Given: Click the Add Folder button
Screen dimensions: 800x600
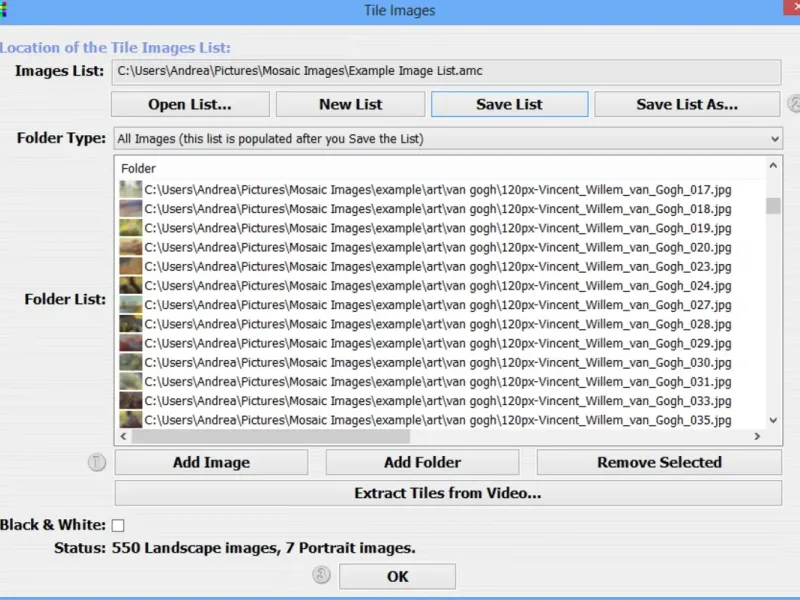Looking at the screenshot, I should 422,462.
